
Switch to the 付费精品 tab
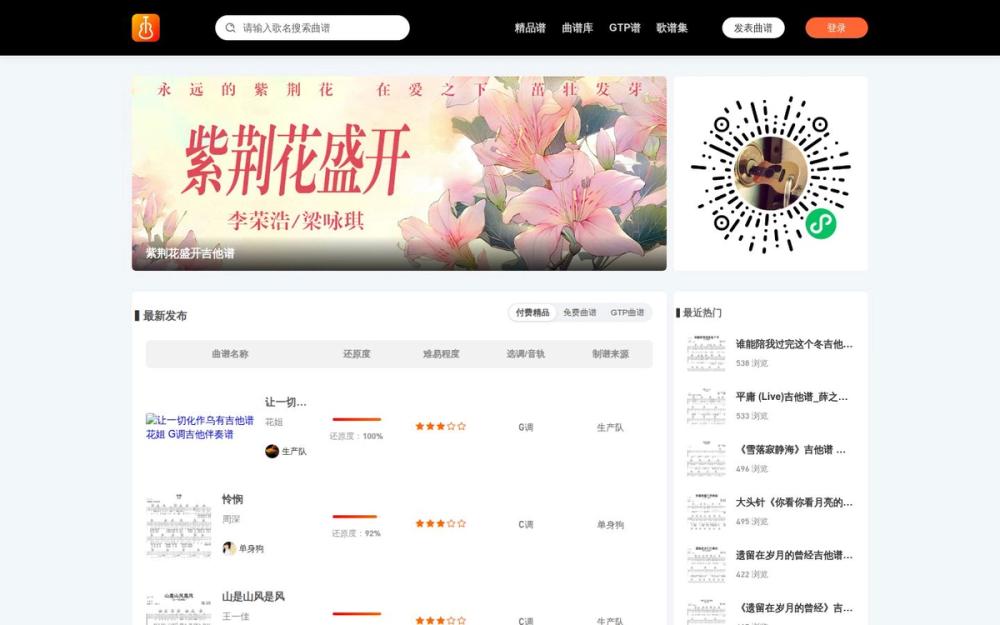tap(533, 312)
